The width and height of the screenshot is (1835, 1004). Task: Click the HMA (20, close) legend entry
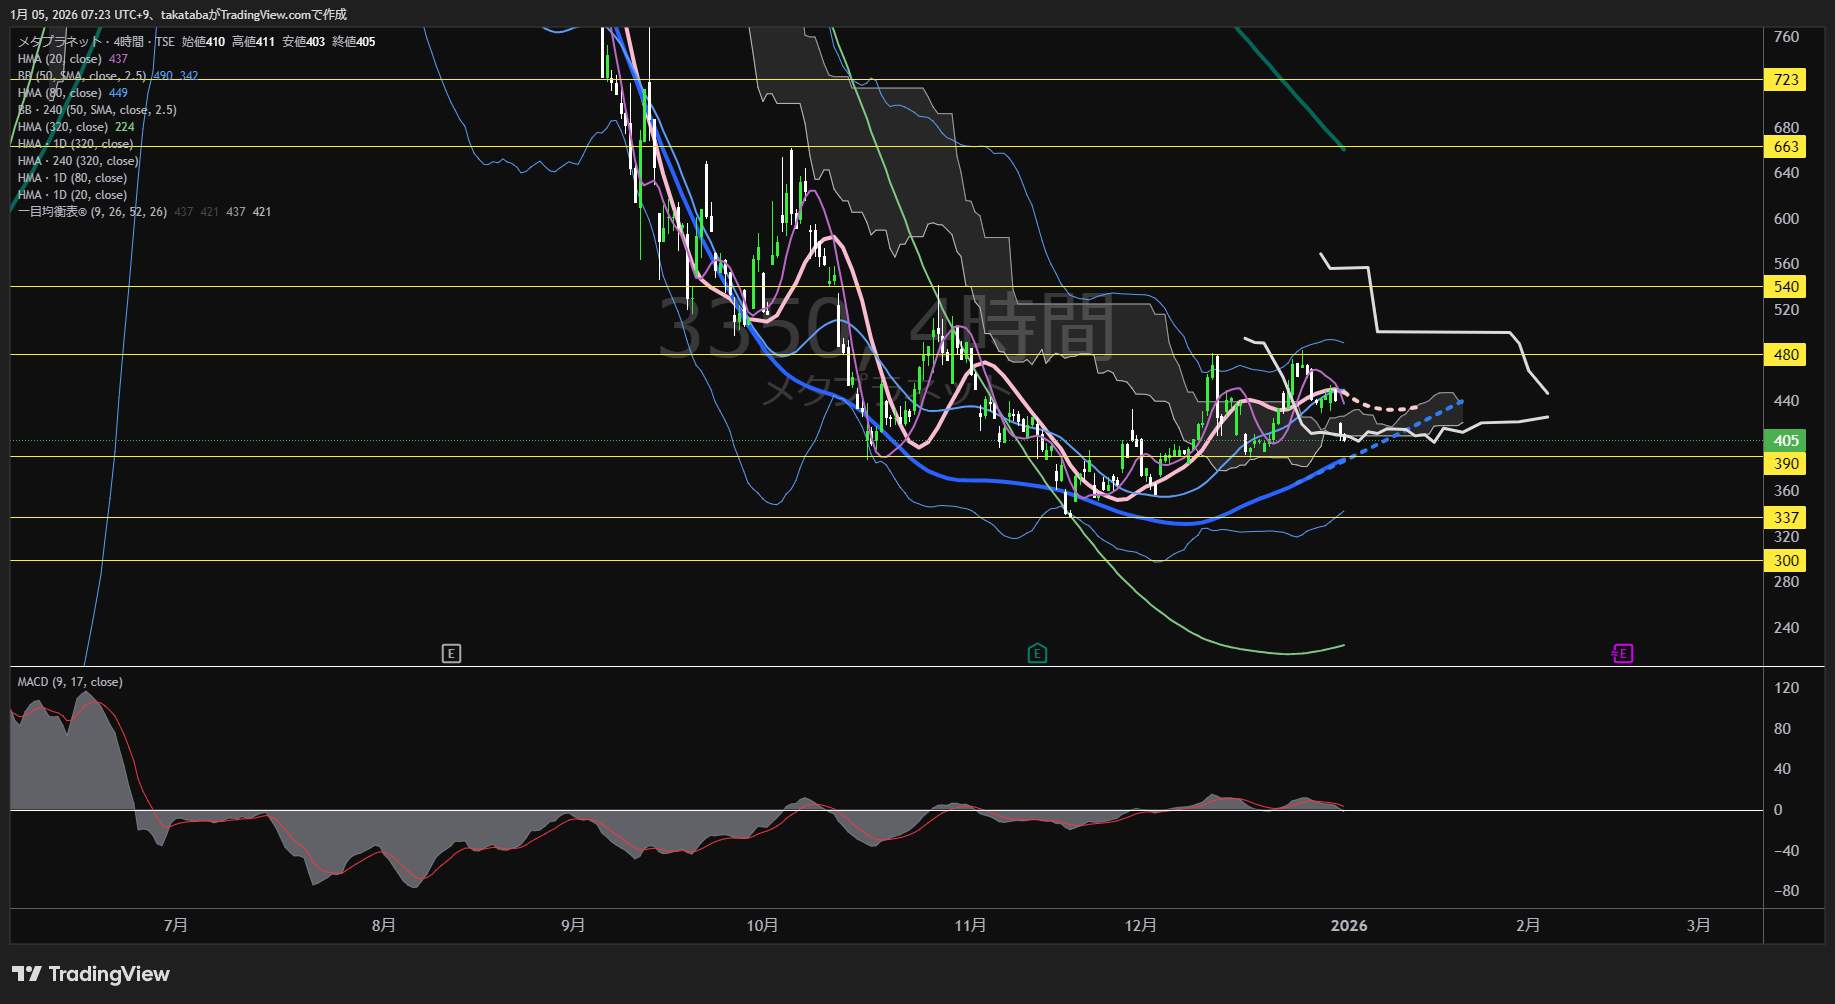60,59
